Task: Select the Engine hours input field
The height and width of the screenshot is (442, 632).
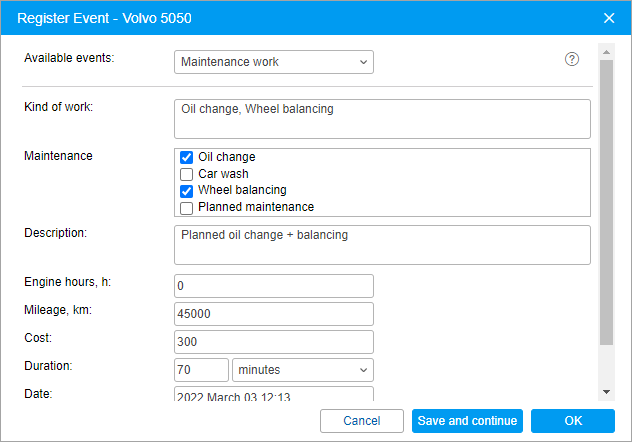Action: [x=273, y=286]
